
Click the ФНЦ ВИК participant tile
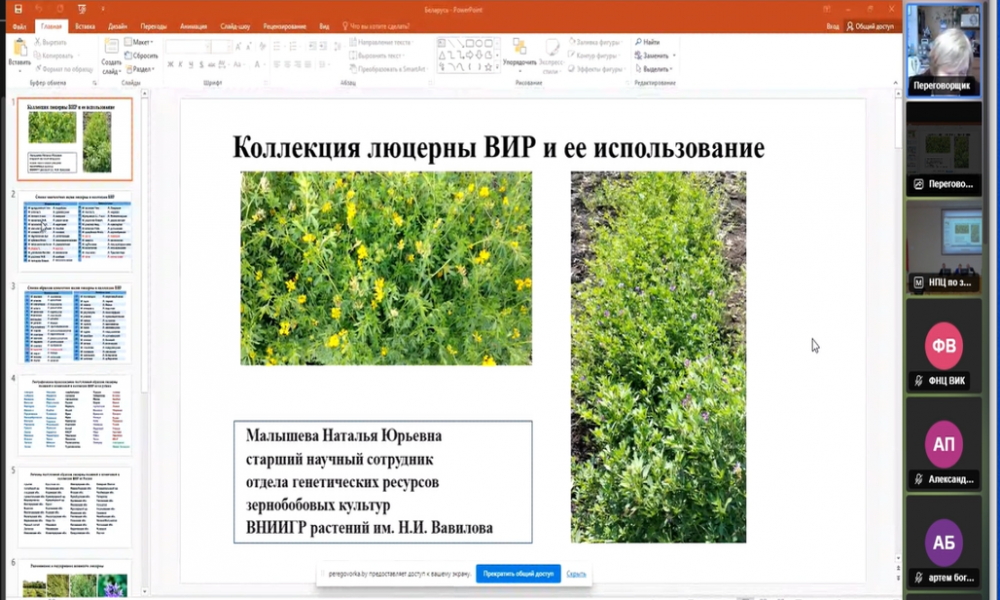coord(943,346)
